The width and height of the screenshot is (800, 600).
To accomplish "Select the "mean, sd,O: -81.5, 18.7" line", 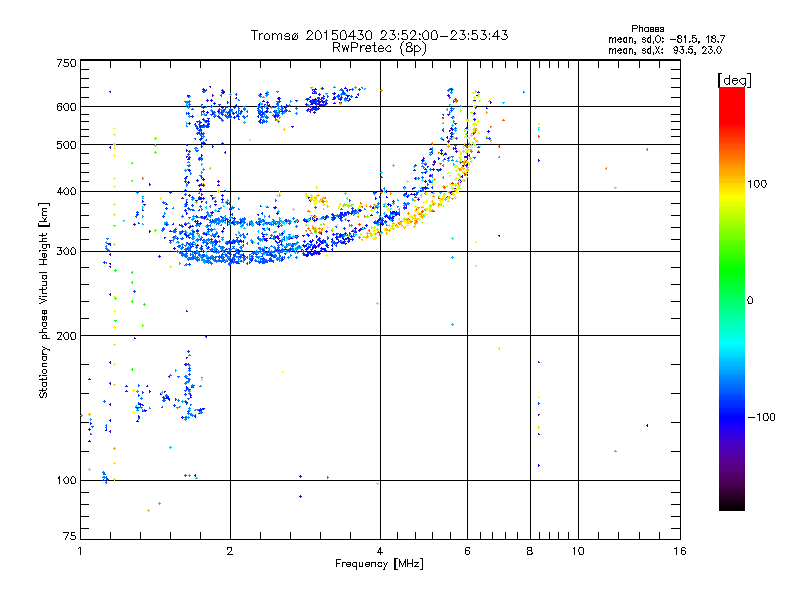I will (666, 39).
